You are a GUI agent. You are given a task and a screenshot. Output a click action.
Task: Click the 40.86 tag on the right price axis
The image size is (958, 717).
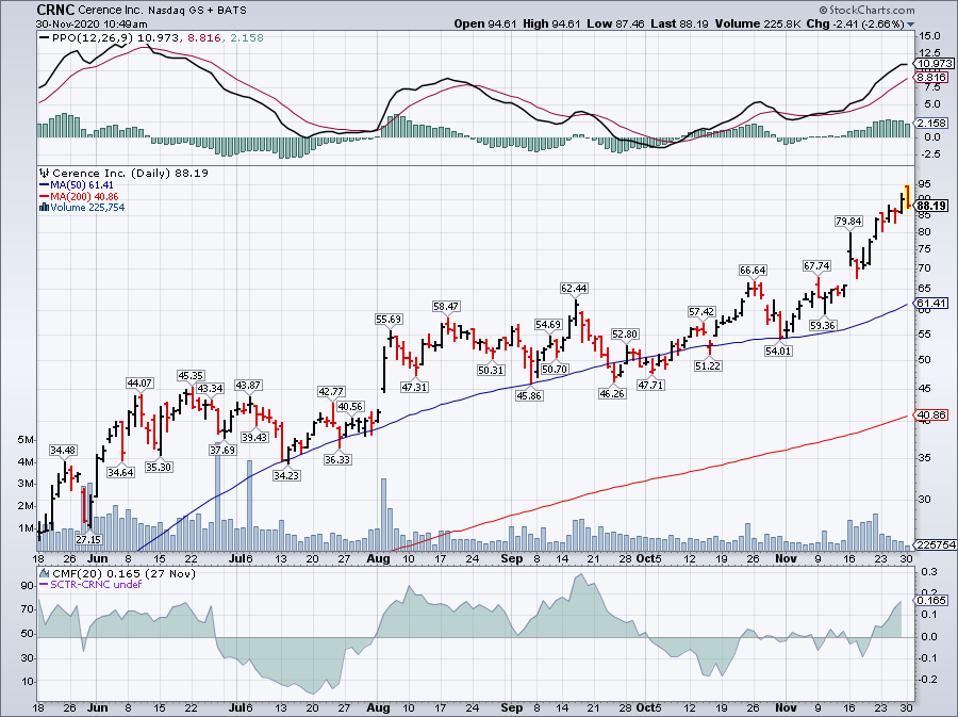(x=931, y=415)
